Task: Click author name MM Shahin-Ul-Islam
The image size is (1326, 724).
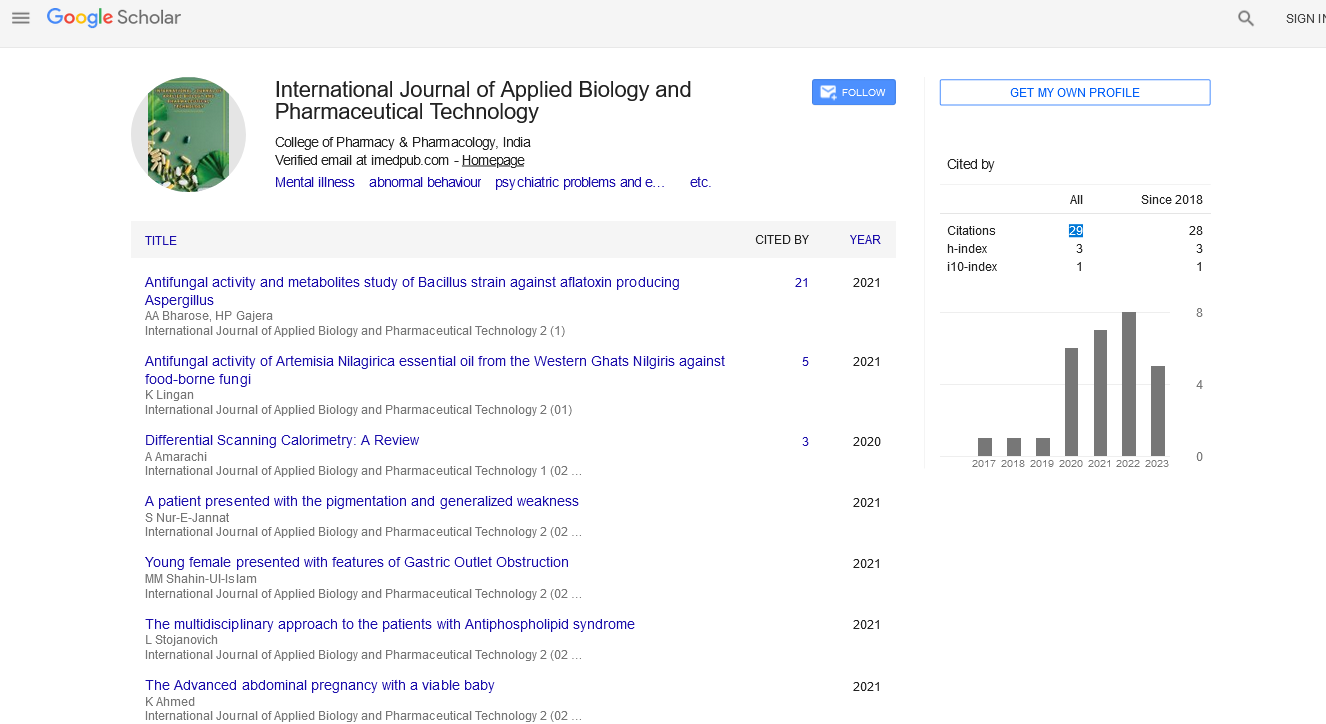Action: point(201,579)
